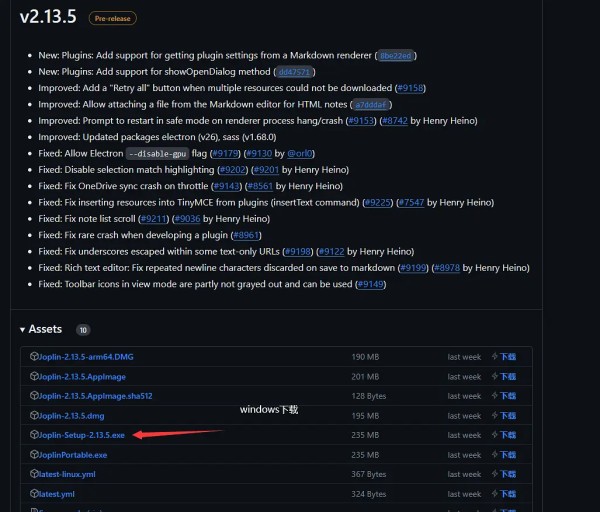Open commit link a7dddaf
The width and height of the screenshot is (600, 512).
point(370,104)
